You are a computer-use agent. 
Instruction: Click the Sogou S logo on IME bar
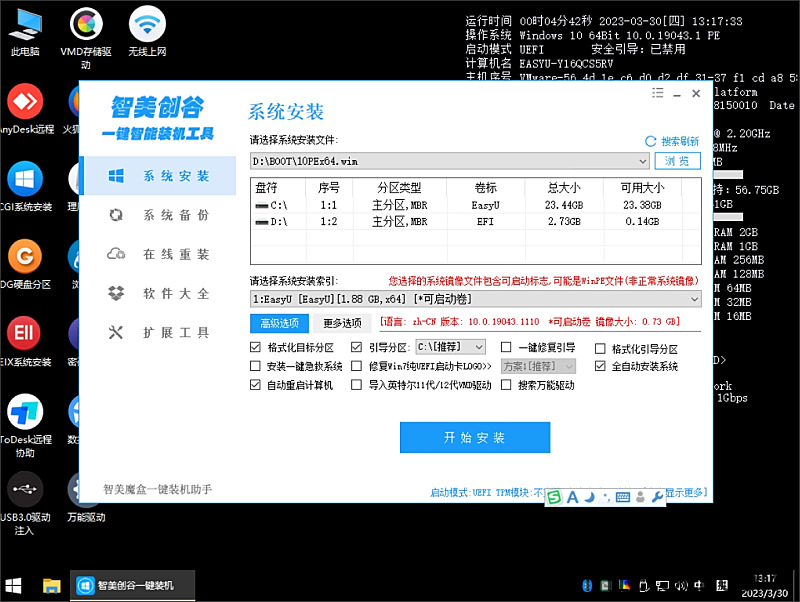tap(554, 497)
